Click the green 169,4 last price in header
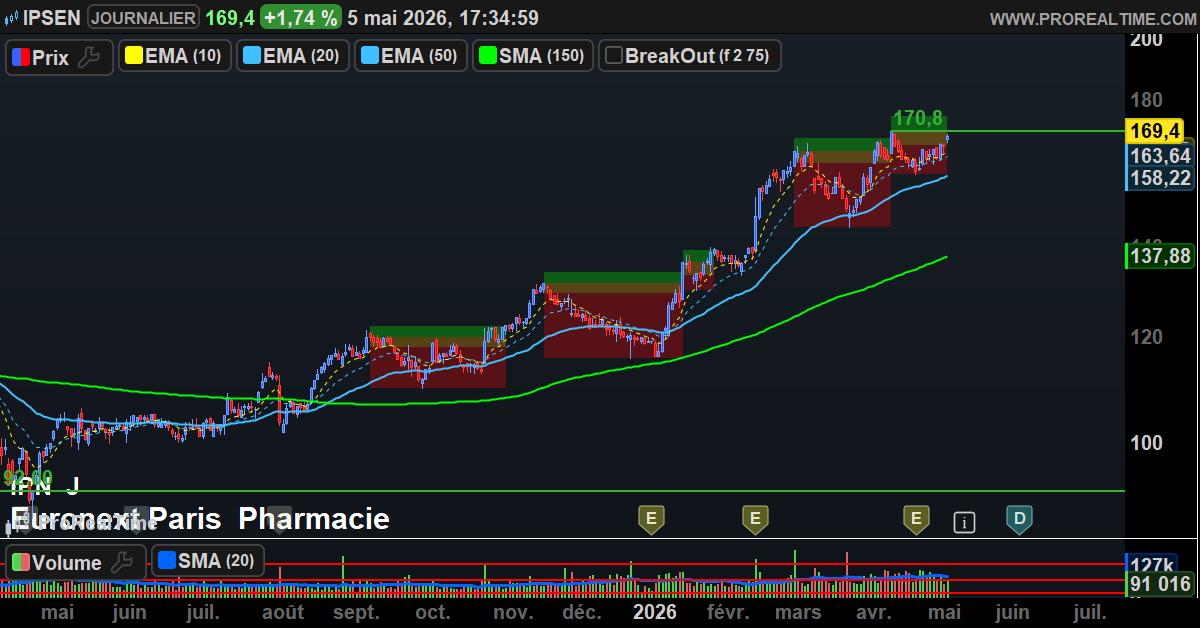Screen dimensions: 1200x628 pos(229,17)
